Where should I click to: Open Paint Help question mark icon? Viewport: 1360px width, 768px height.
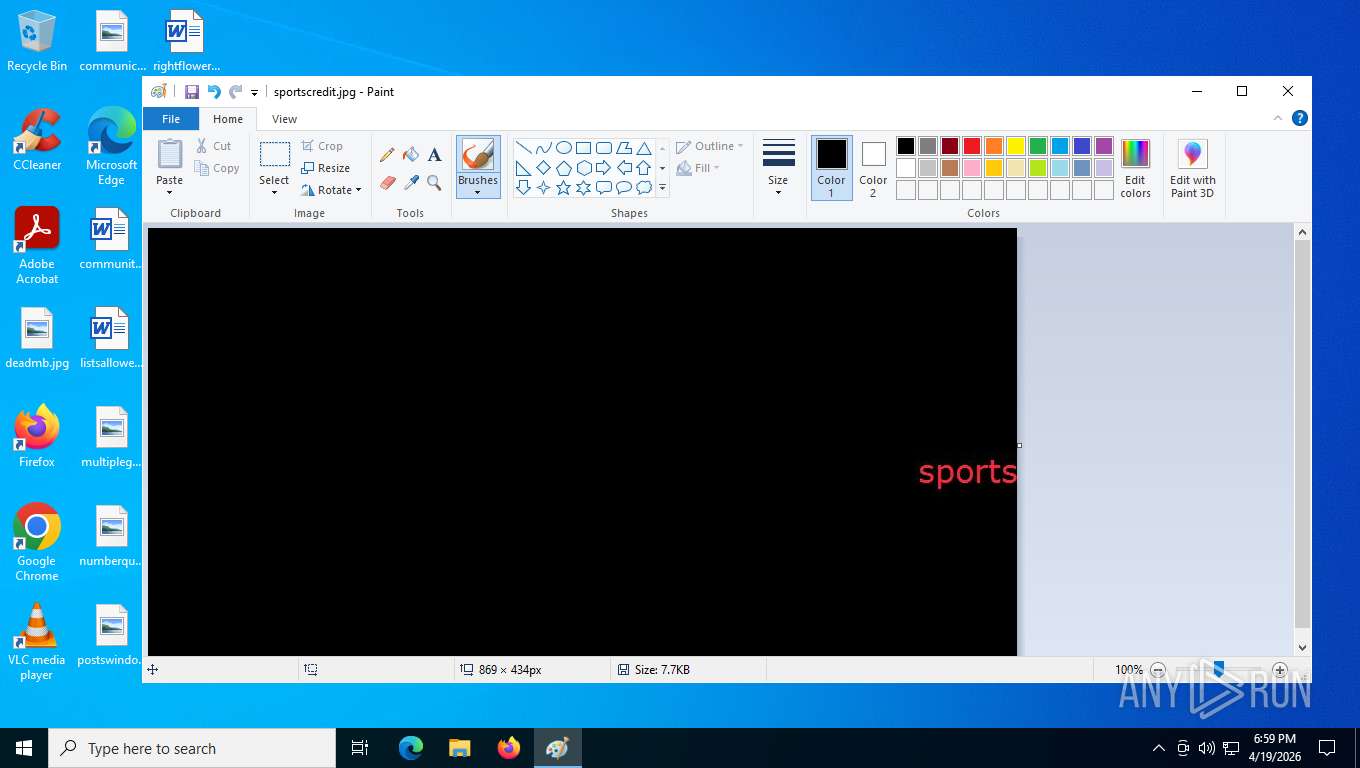coord(1300,118)
